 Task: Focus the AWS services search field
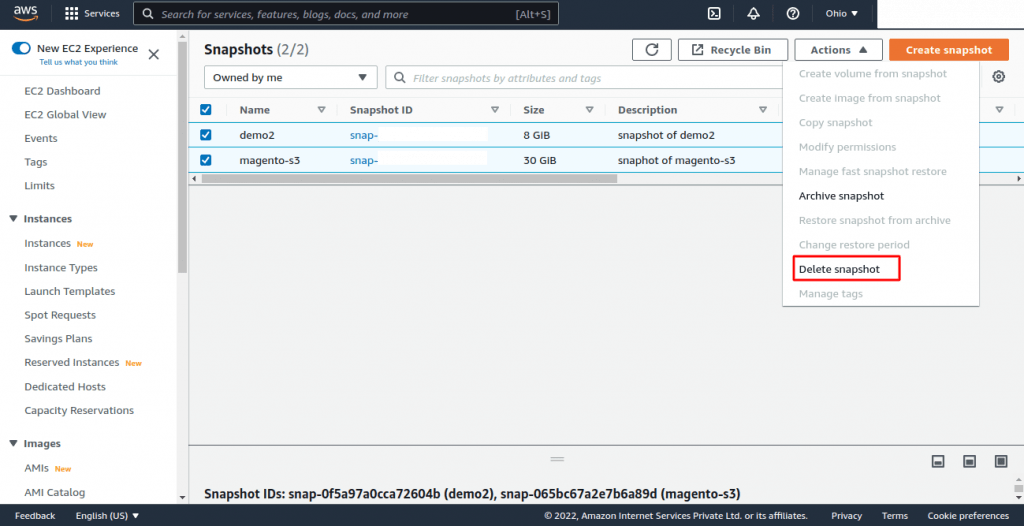346,14
